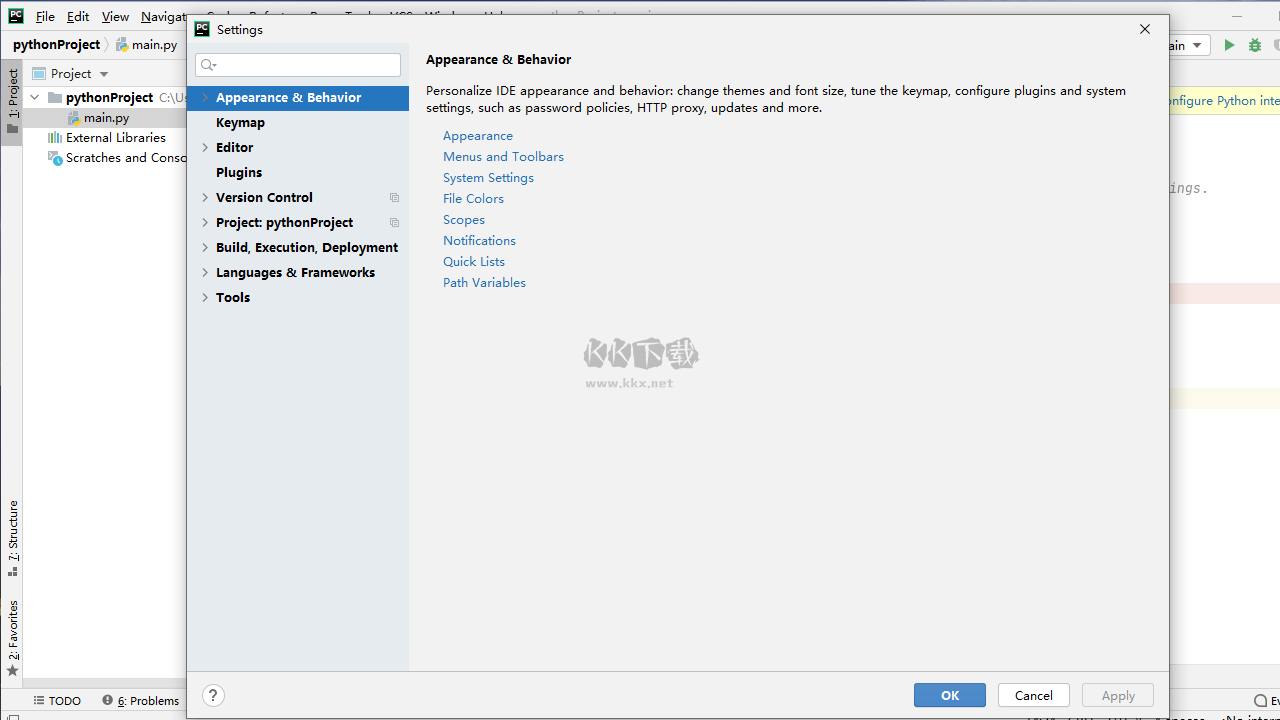The image size is (1280, 720).
Task: Click the project-level icon beside Project: pythonProject
Action: pos(394,223)
